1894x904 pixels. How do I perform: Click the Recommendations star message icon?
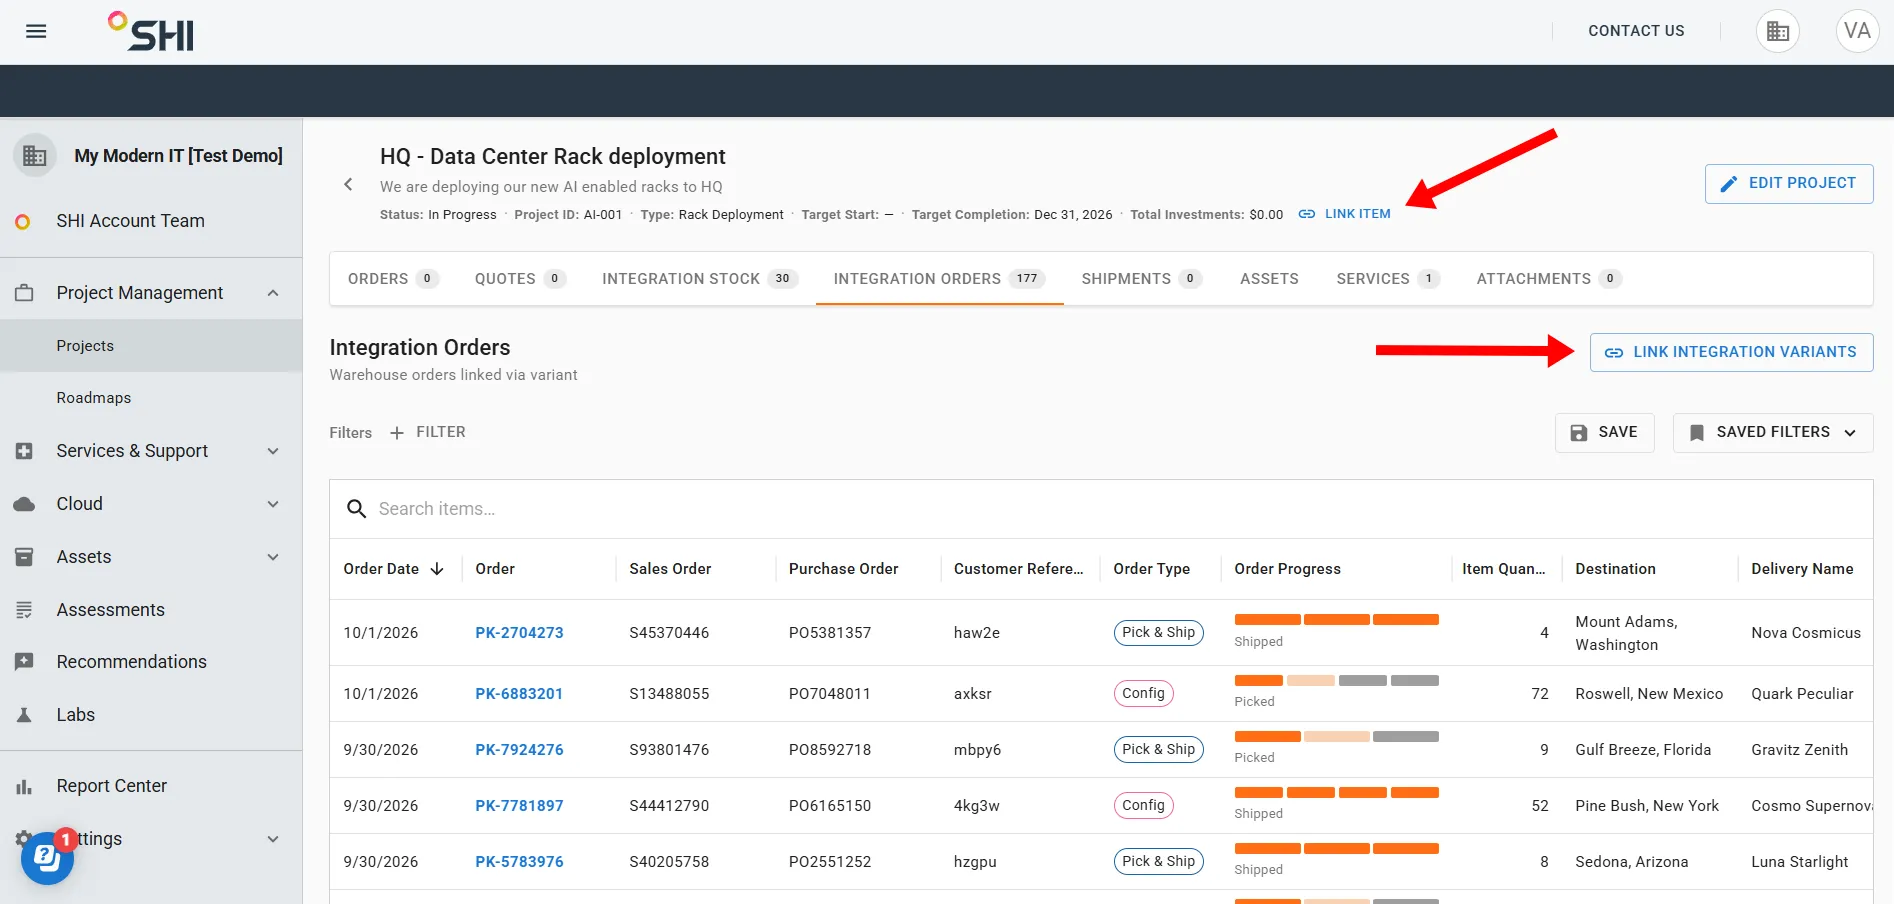click(x=24, y=662)
